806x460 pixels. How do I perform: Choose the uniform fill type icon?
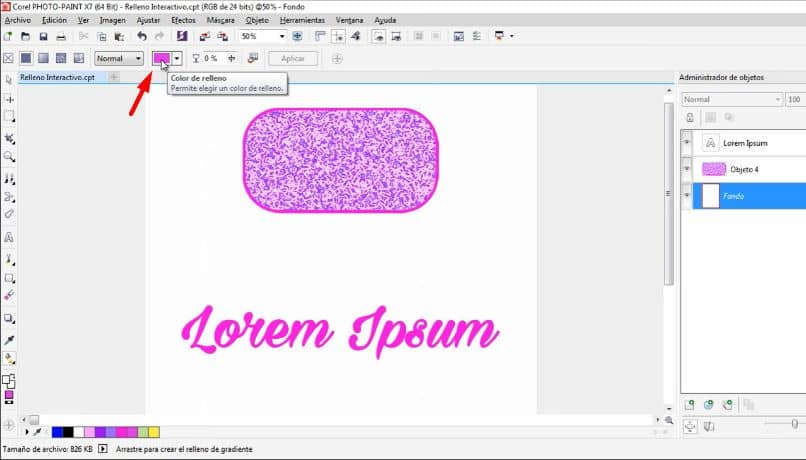[x=26, y=58]
